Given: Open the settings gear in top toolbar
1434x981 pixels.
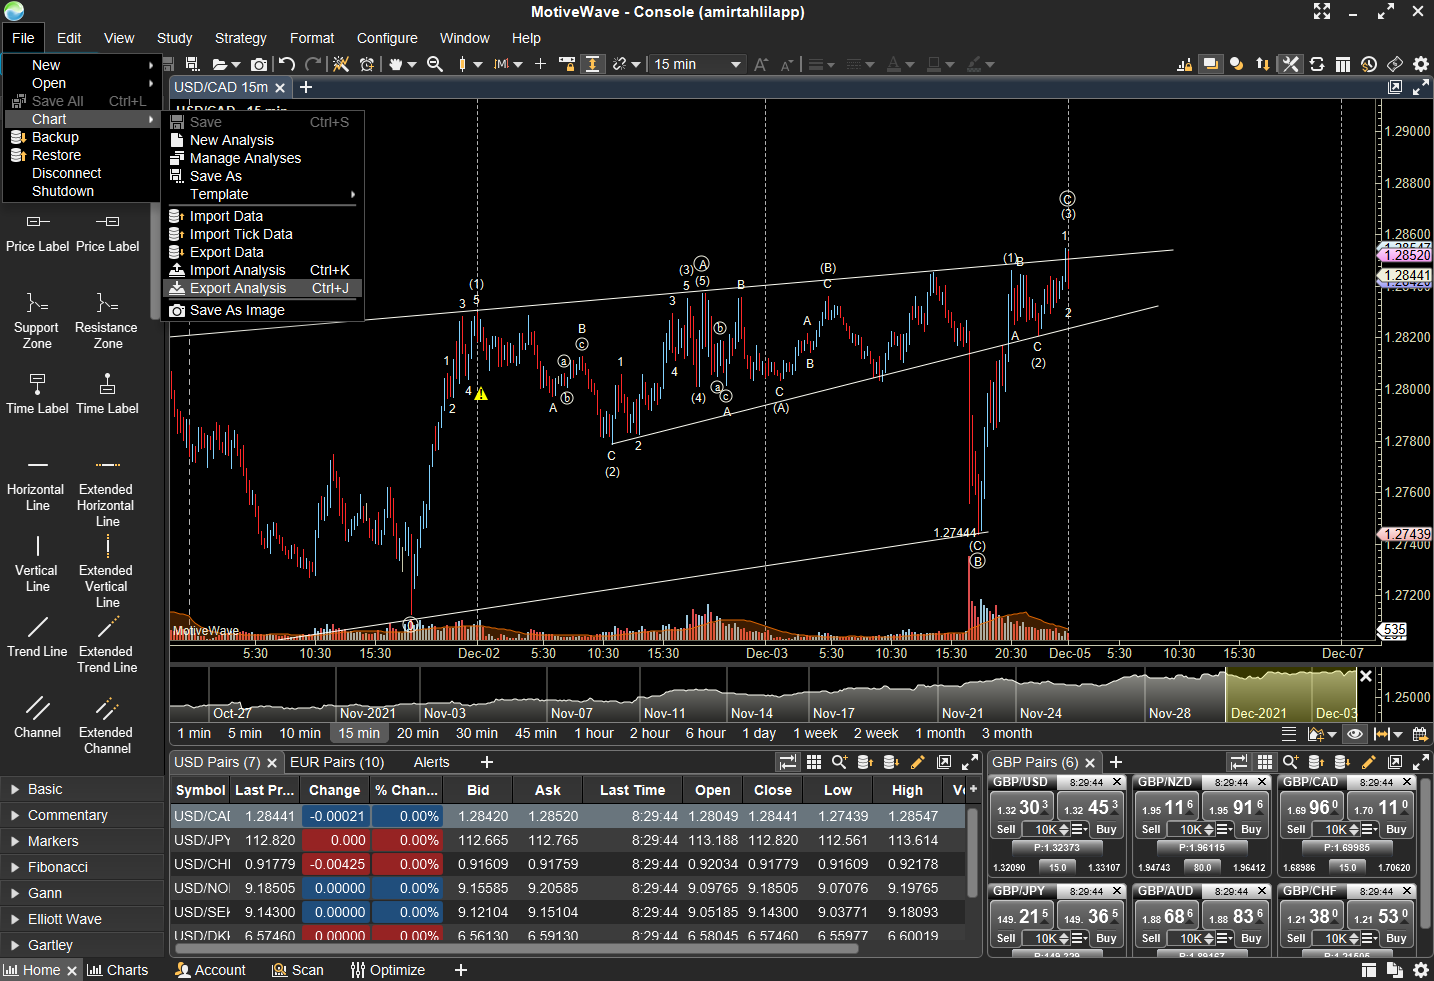Looking at the screenshot, I should coord(1421,64).
